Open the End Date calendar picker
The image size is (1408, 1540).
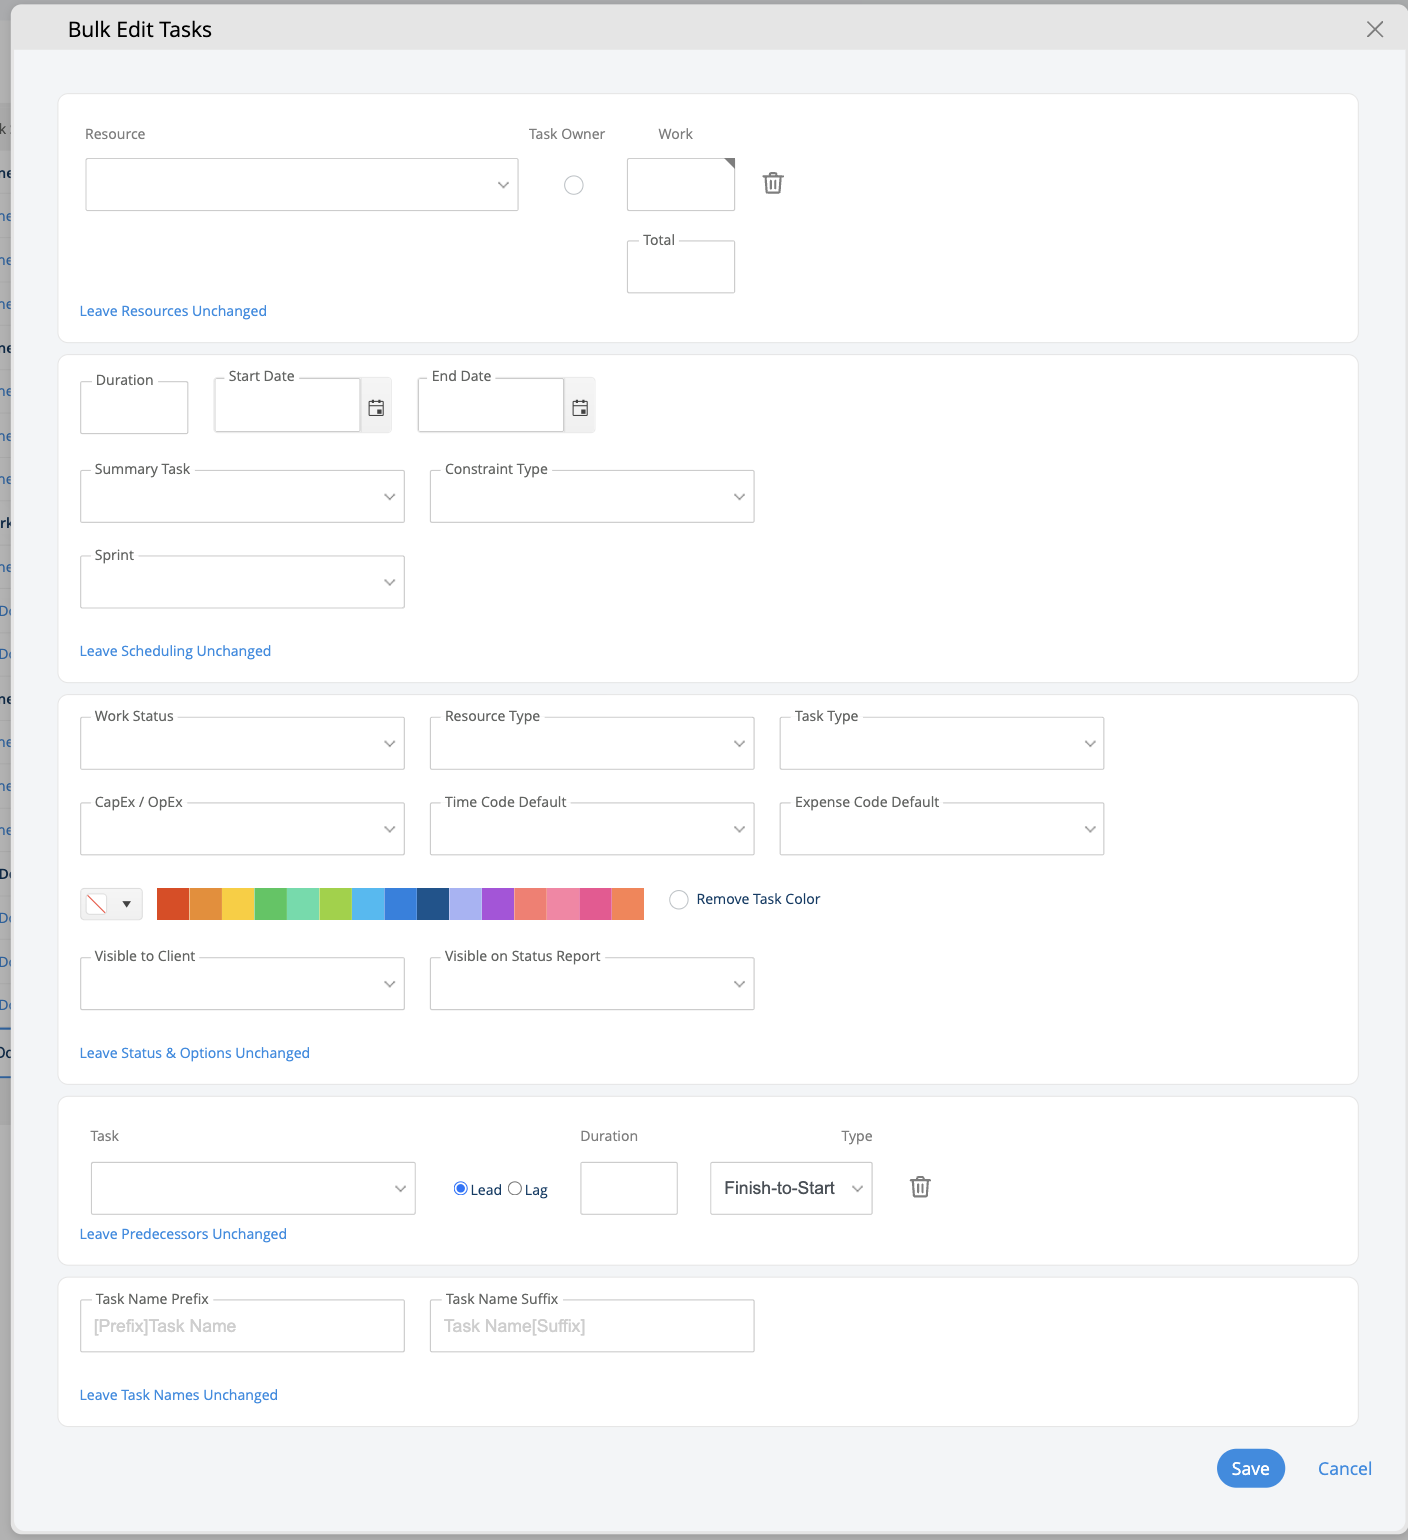click(x=580, y=407)
